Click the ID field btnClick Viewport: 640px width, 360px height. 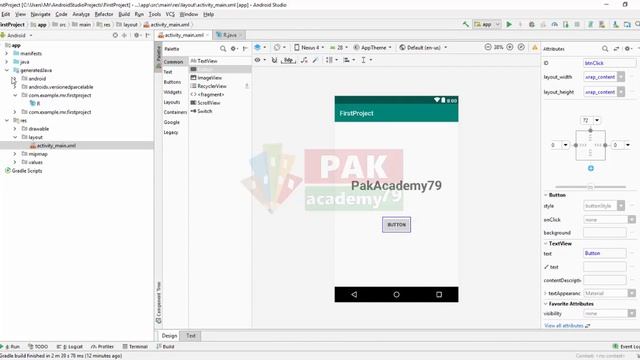coord(609,63)
